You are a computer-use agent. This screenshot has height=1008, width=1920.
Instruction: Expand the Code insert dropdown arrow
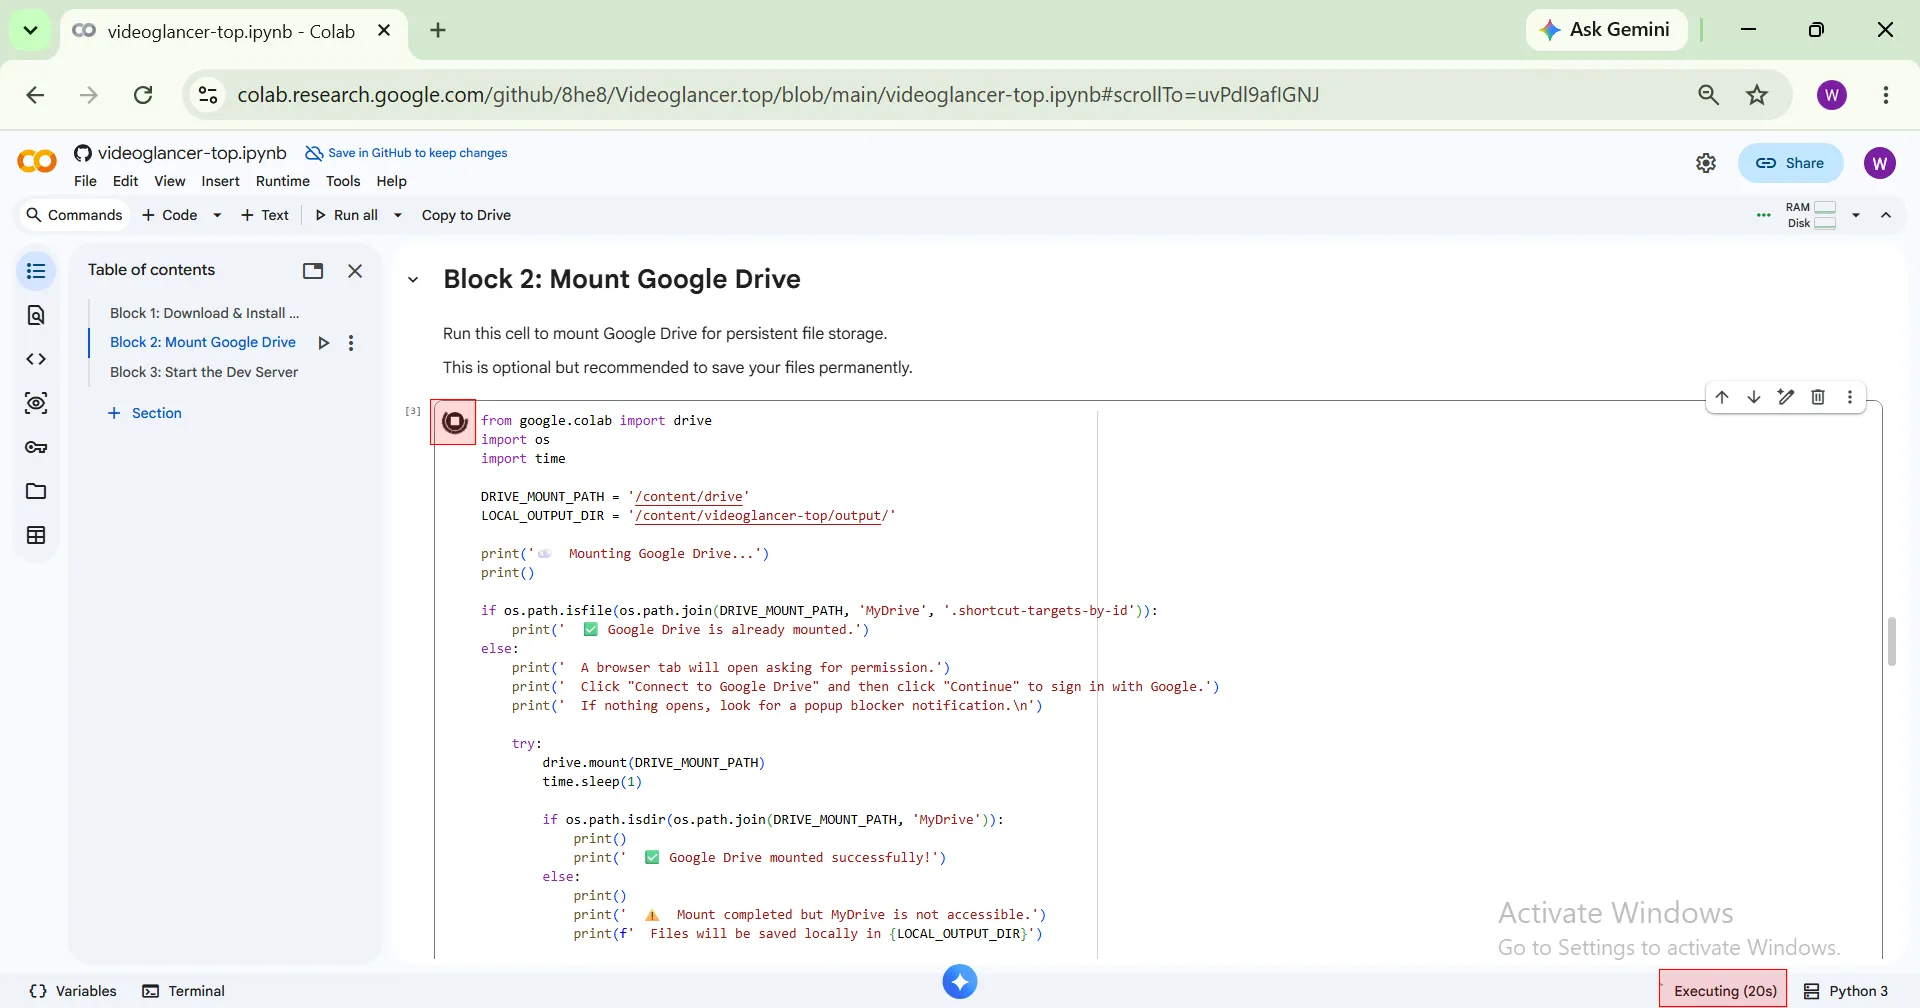click(x=217, y=215)
